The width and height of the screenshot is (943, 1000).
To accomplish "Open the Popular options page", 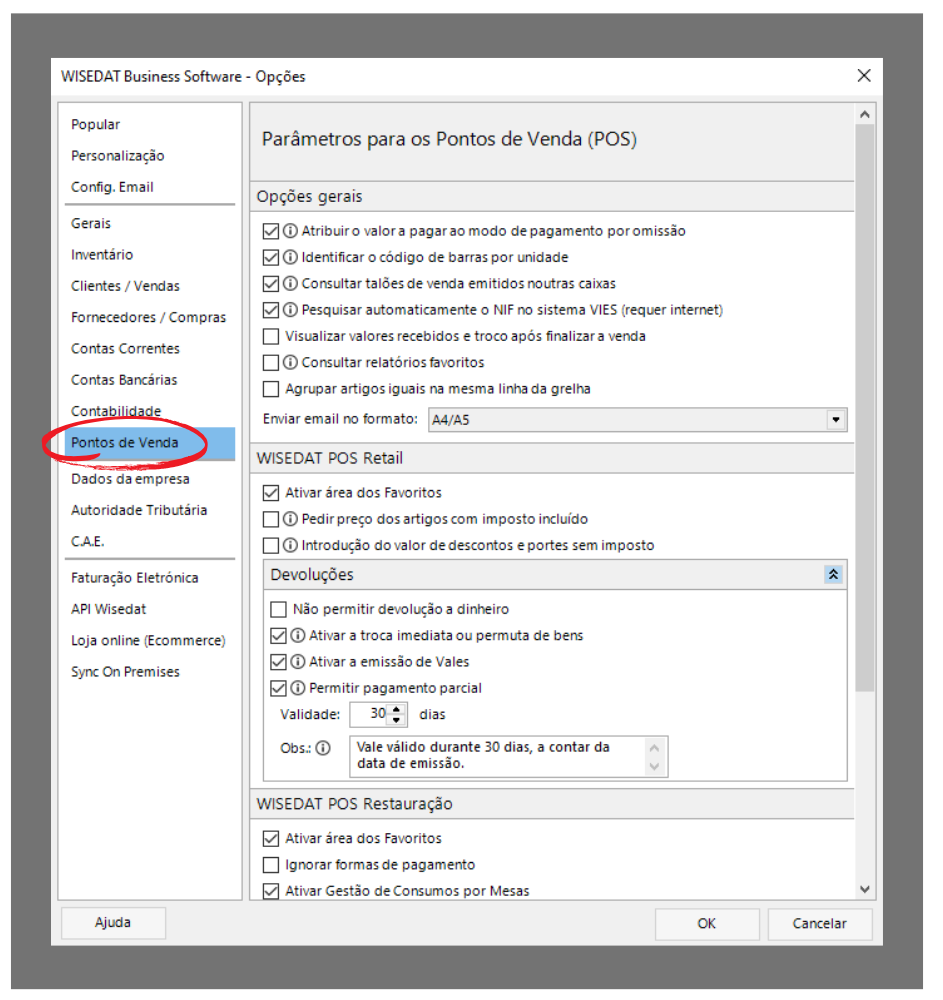I will click(96, 124).
